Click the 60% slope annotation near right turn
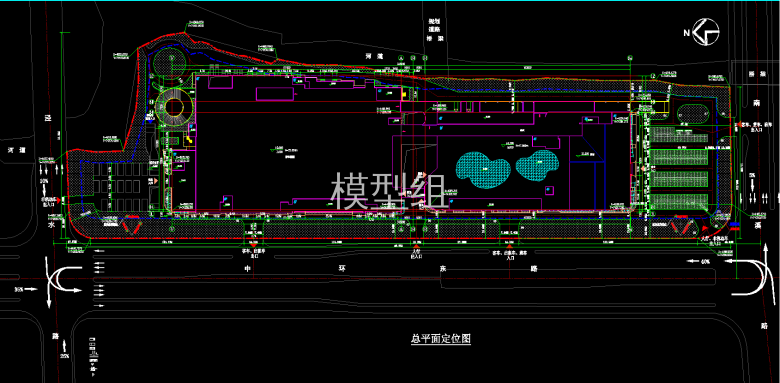The height and width of the screenshot is (383, 780). [x=702, y=261]
